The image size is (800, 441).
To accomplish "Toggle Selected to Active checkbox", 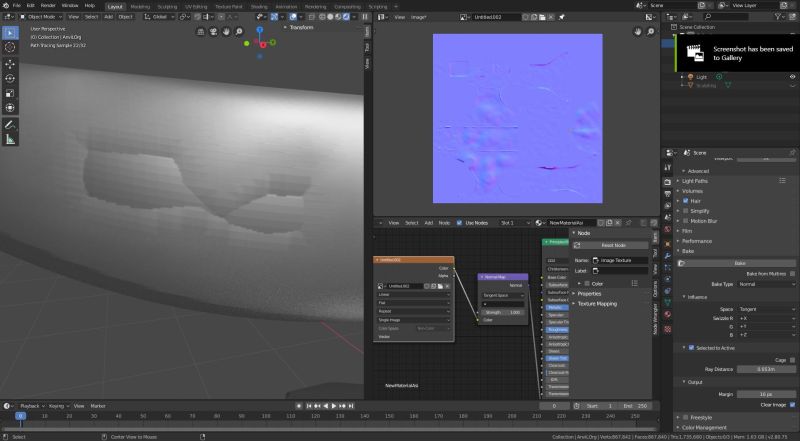I will tap(691, 348).
